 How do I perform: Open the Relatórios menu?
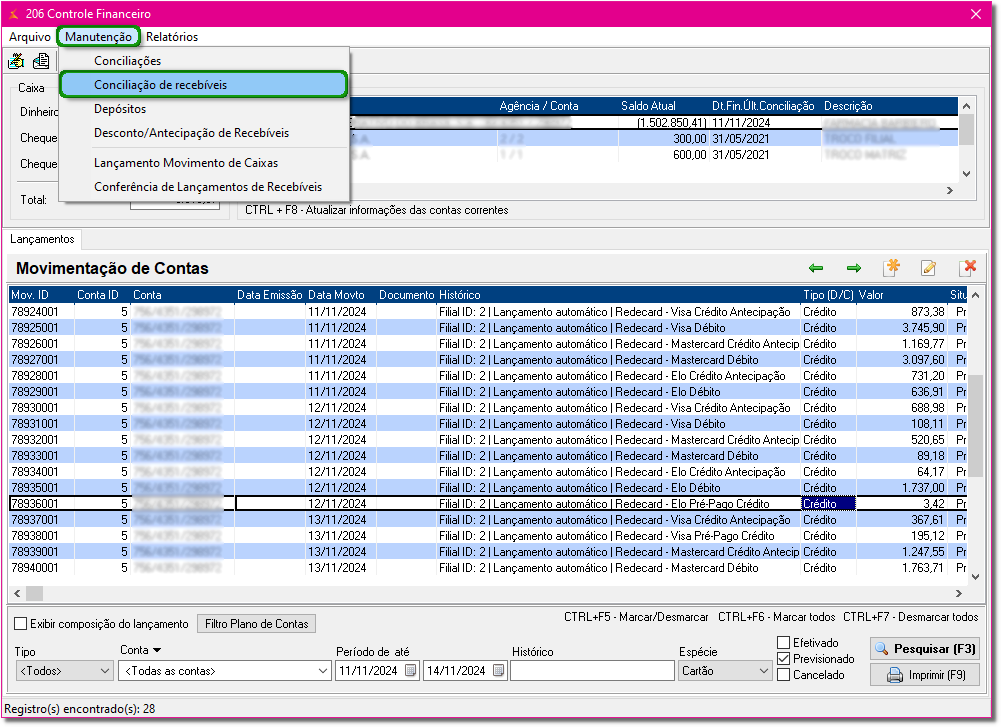coord(172,37)
